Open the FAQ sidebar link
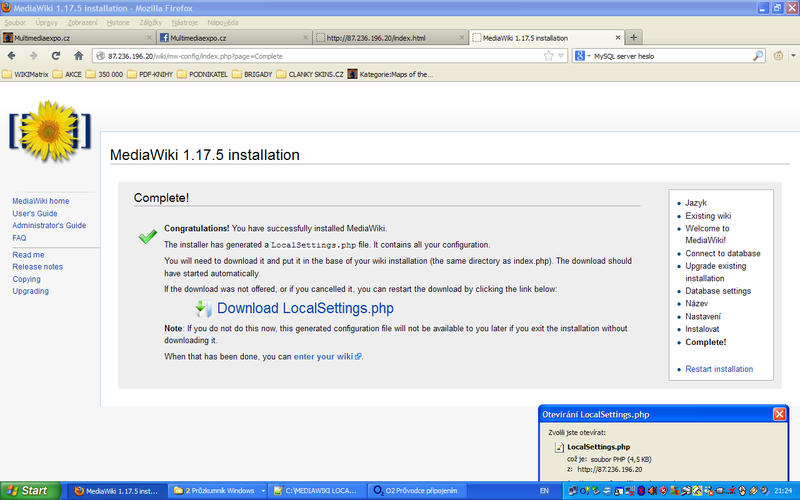The height and width of the screenshot is (500, 800). (19, 238)
